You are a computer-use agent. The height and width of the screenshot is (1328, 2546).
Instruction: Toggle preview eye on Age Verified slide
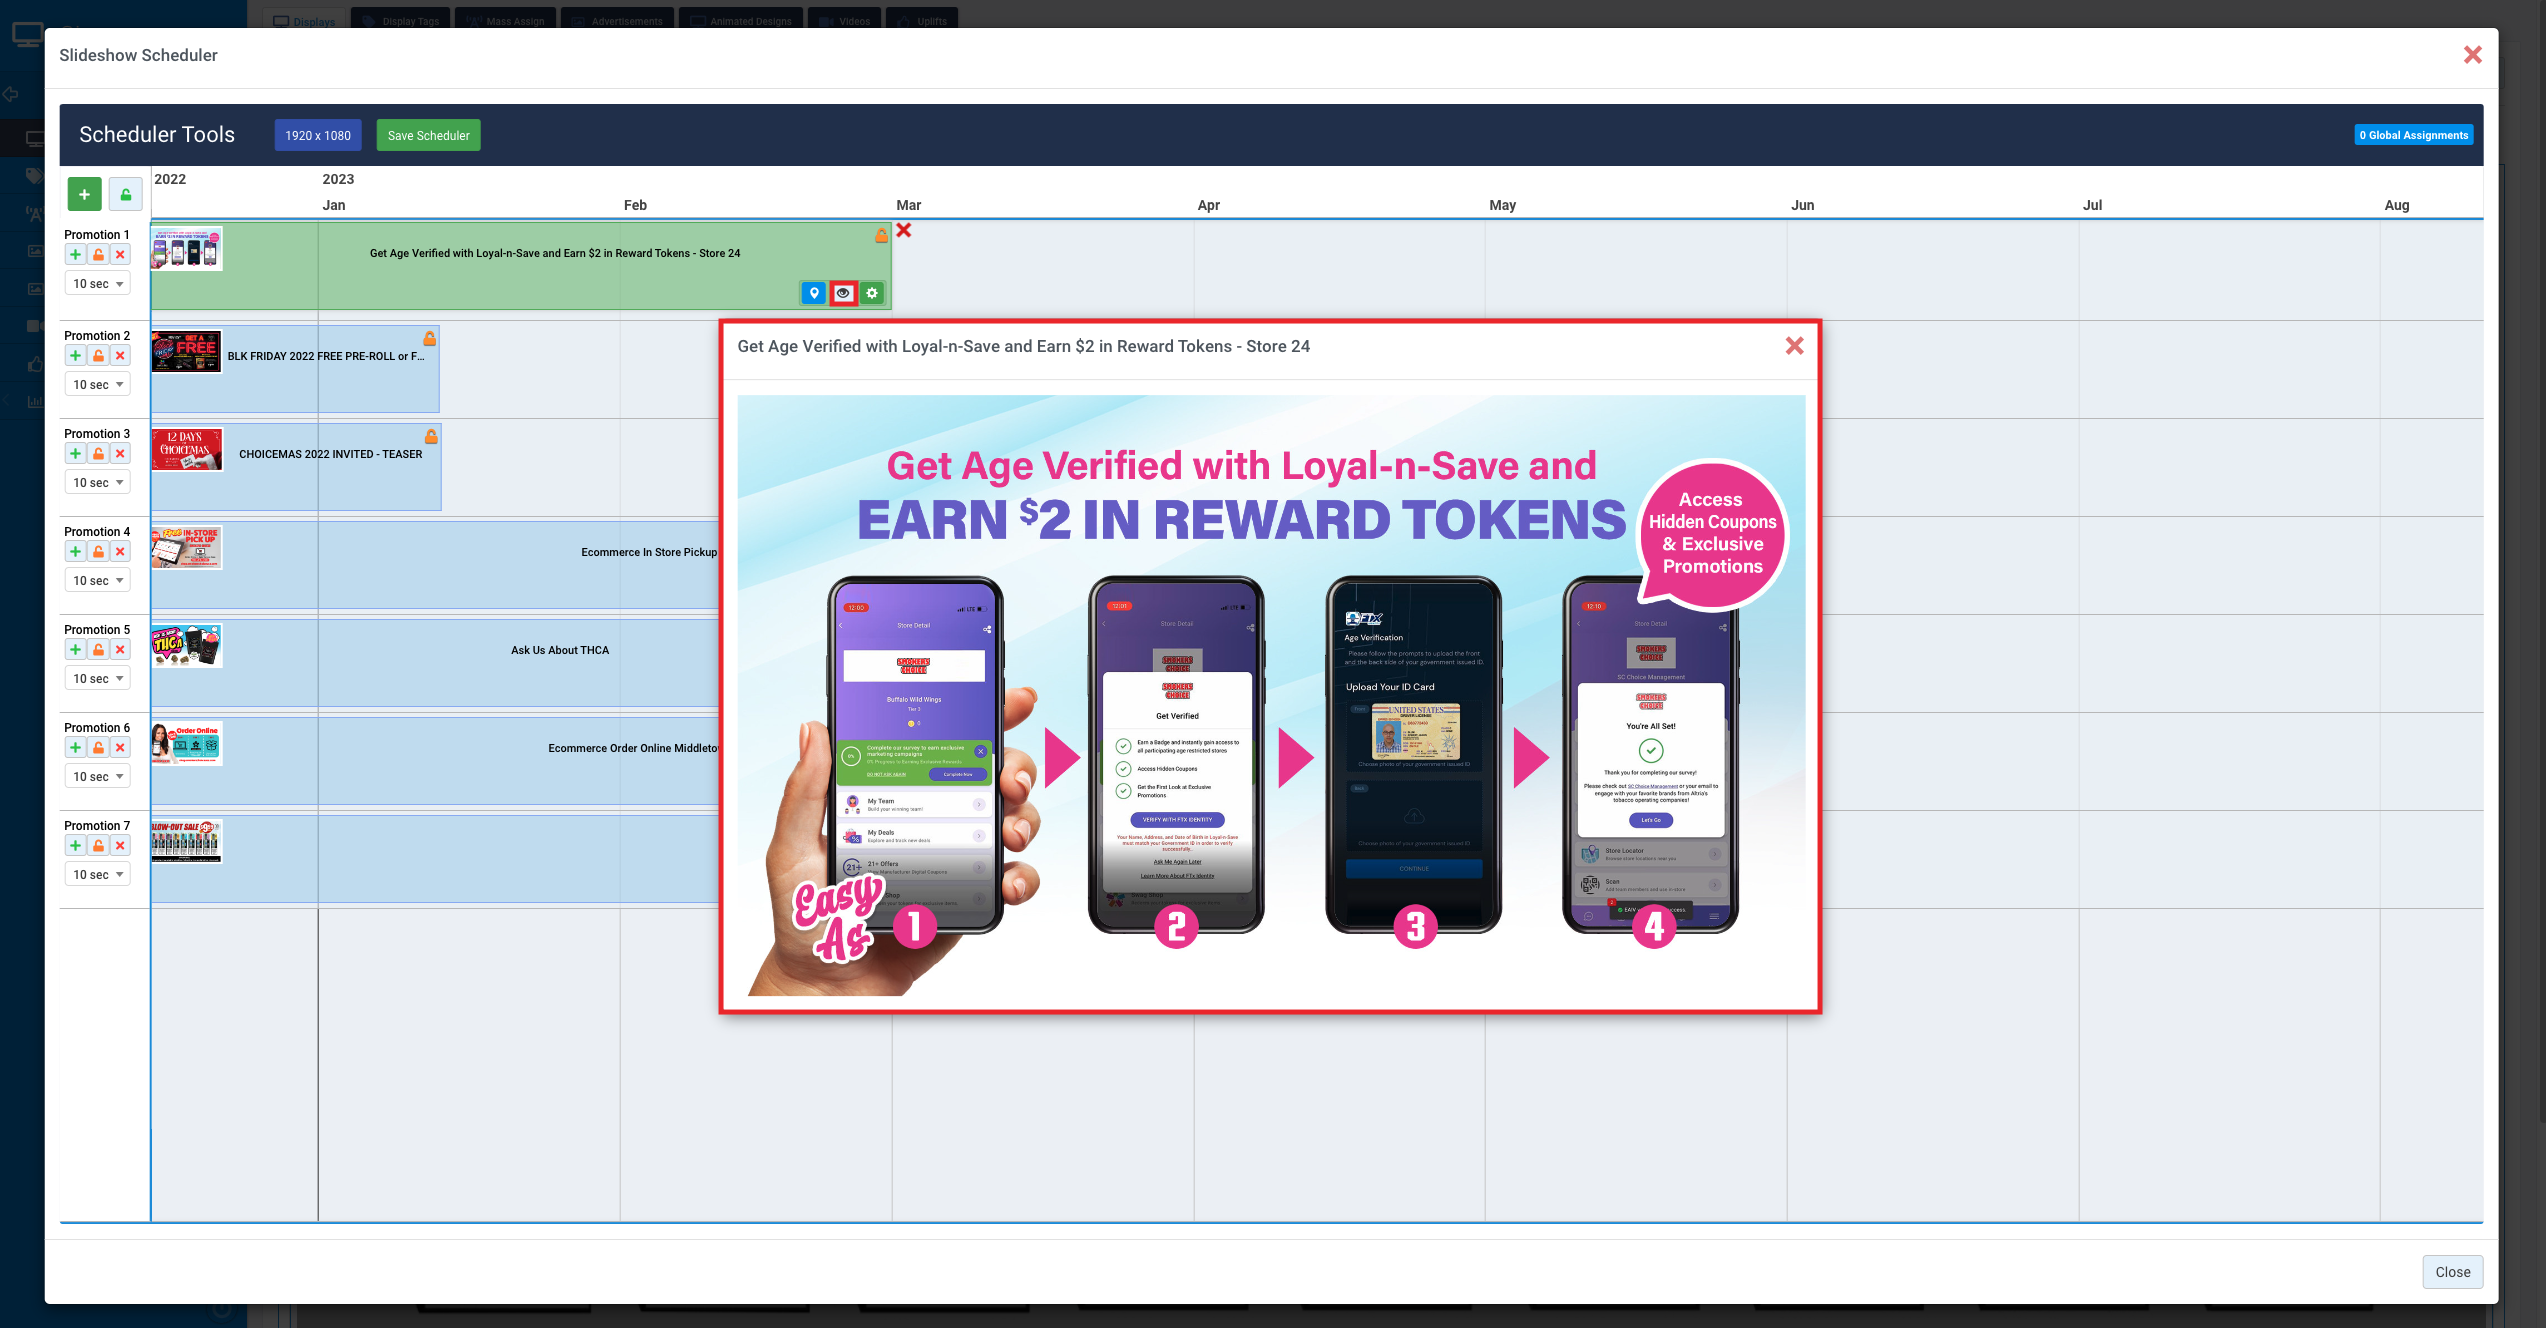coord(843,293)
